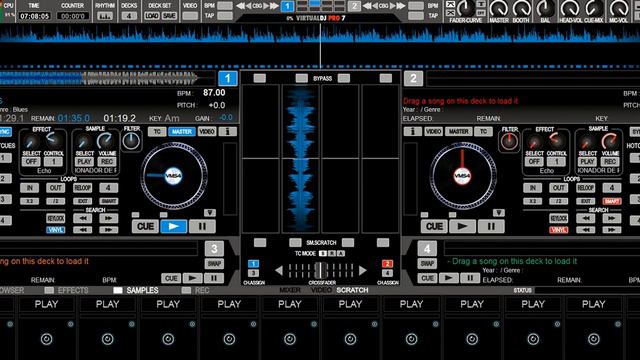Click deck 1 upper search fast-forward icon
This screenshot has width=640, height=360.
point(109,218)
